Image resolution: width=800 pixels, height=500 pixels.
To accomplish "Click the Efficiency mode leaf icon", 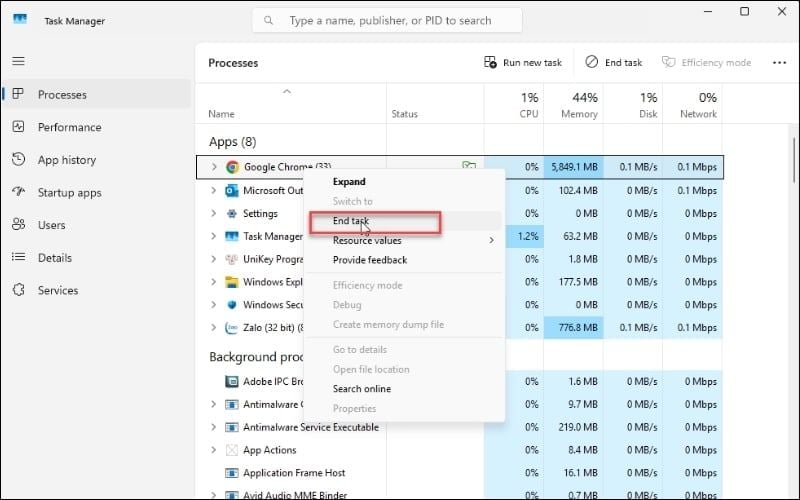I will (668, 62).
